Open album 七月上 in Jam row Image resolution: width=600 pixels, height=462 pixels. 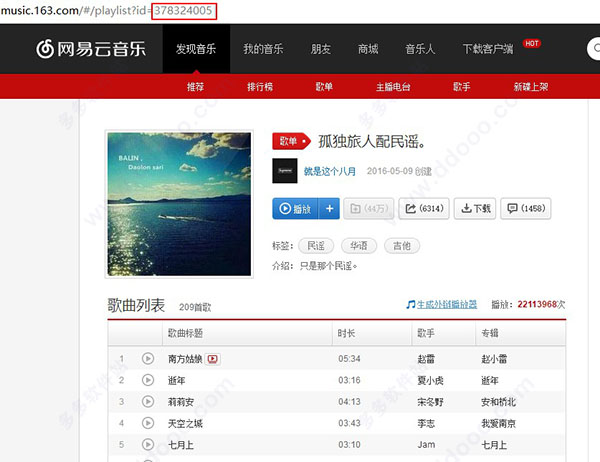point(494,445)
